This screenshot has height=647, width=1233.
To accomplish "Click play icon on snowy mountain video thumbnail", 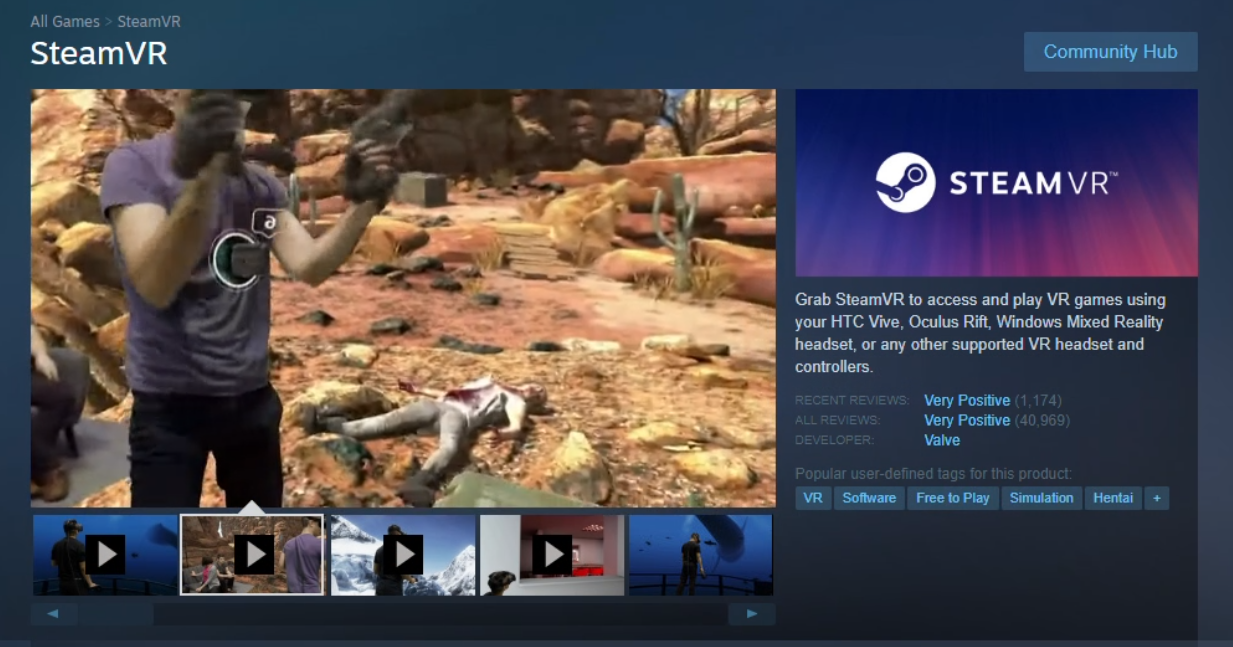I will point(402,554).
